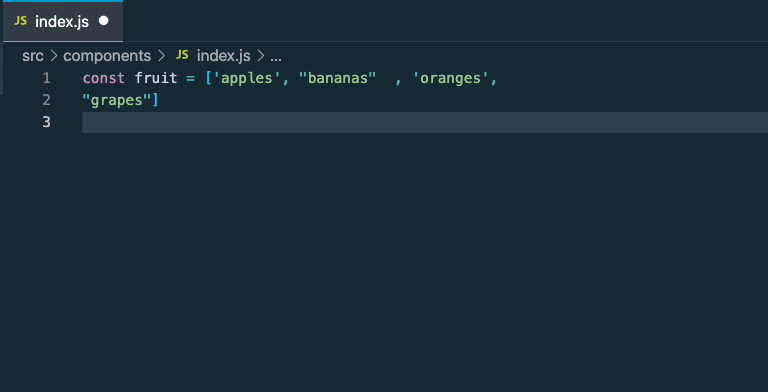Open the components breadcrumb folder
This screenshot has height=392, width=768.
[x=107, y=56]
